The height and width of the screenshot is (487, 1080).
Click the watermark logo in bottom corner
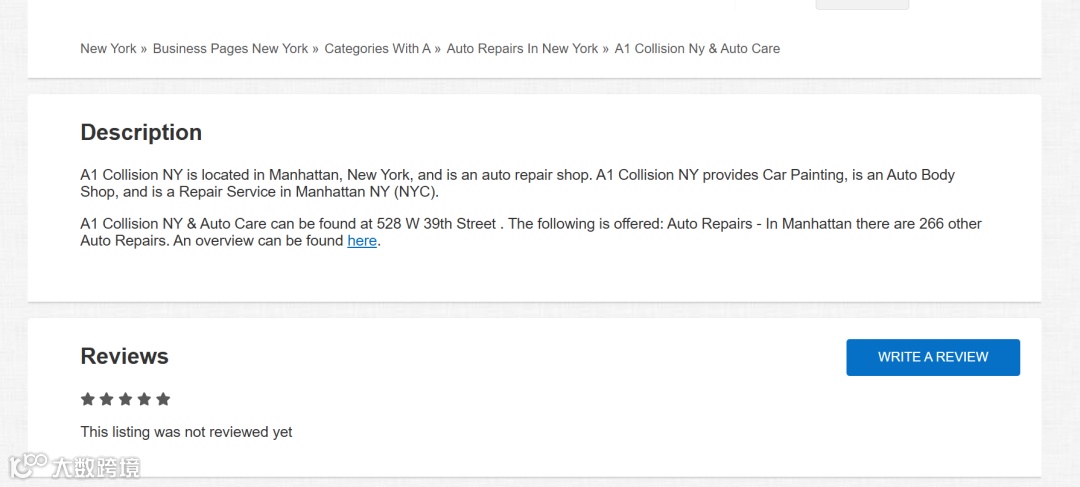coord(74,467)
